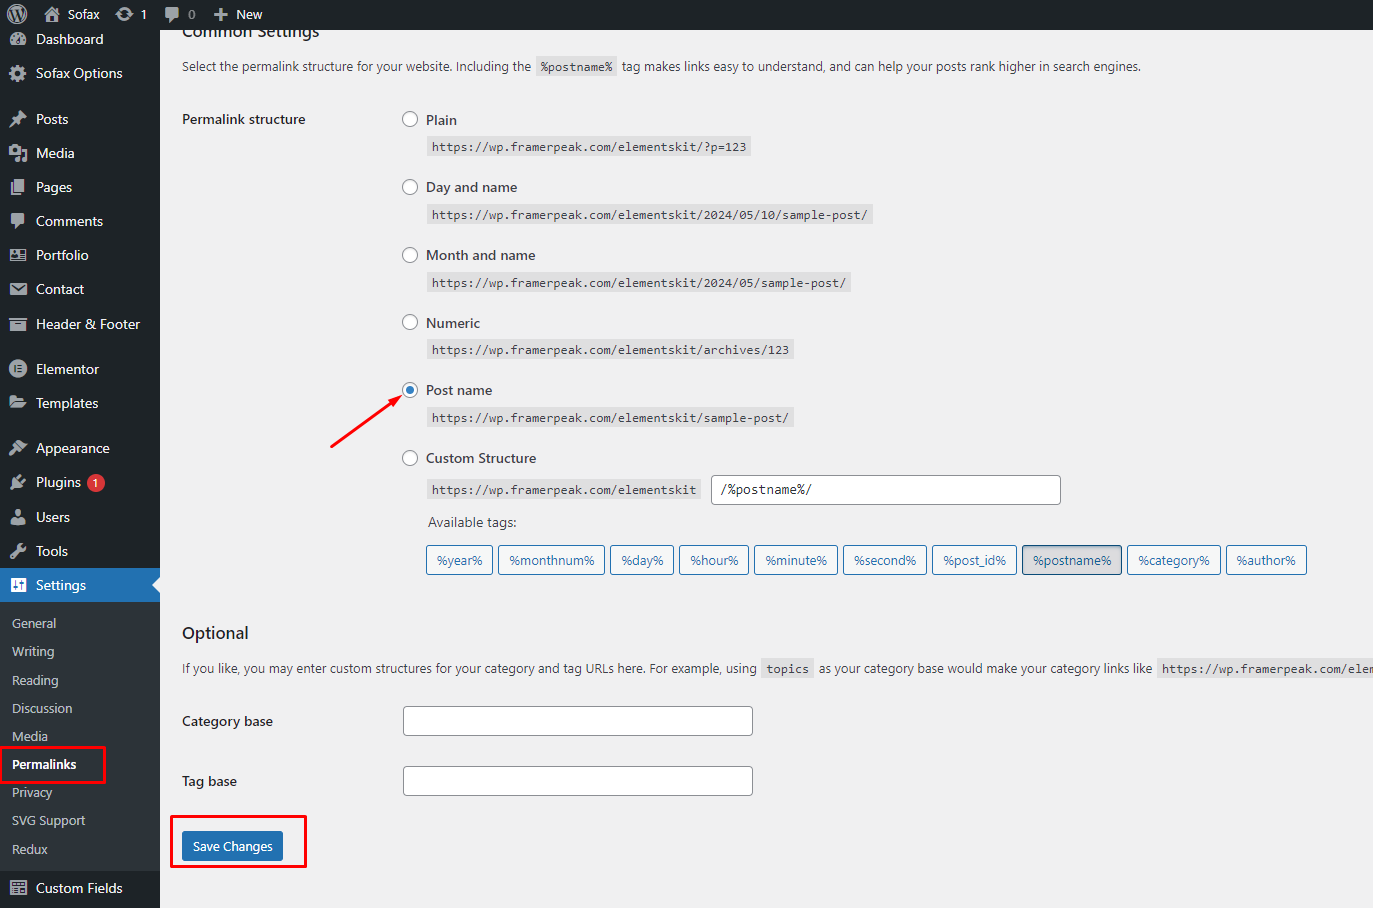The height and width of the screenshot is (908, 1373).
Task: Click the Media library icon in the main menu
Action: [18, 153]
